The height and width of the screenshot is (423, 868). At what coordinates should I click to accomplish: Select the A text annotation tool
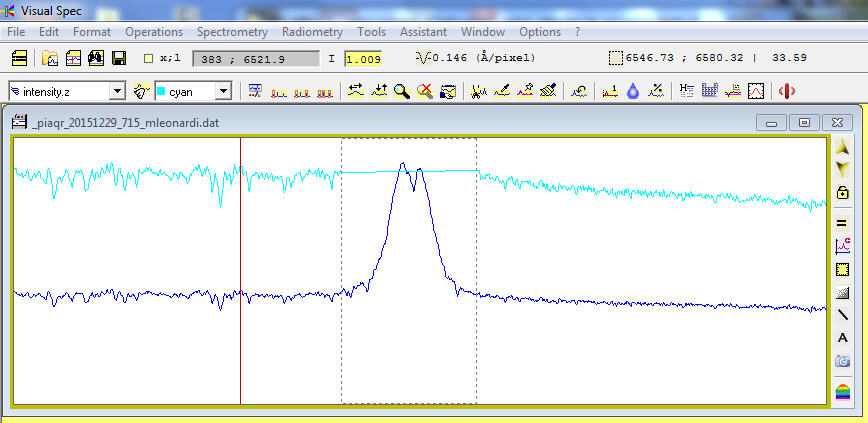(x=842, y=338)
